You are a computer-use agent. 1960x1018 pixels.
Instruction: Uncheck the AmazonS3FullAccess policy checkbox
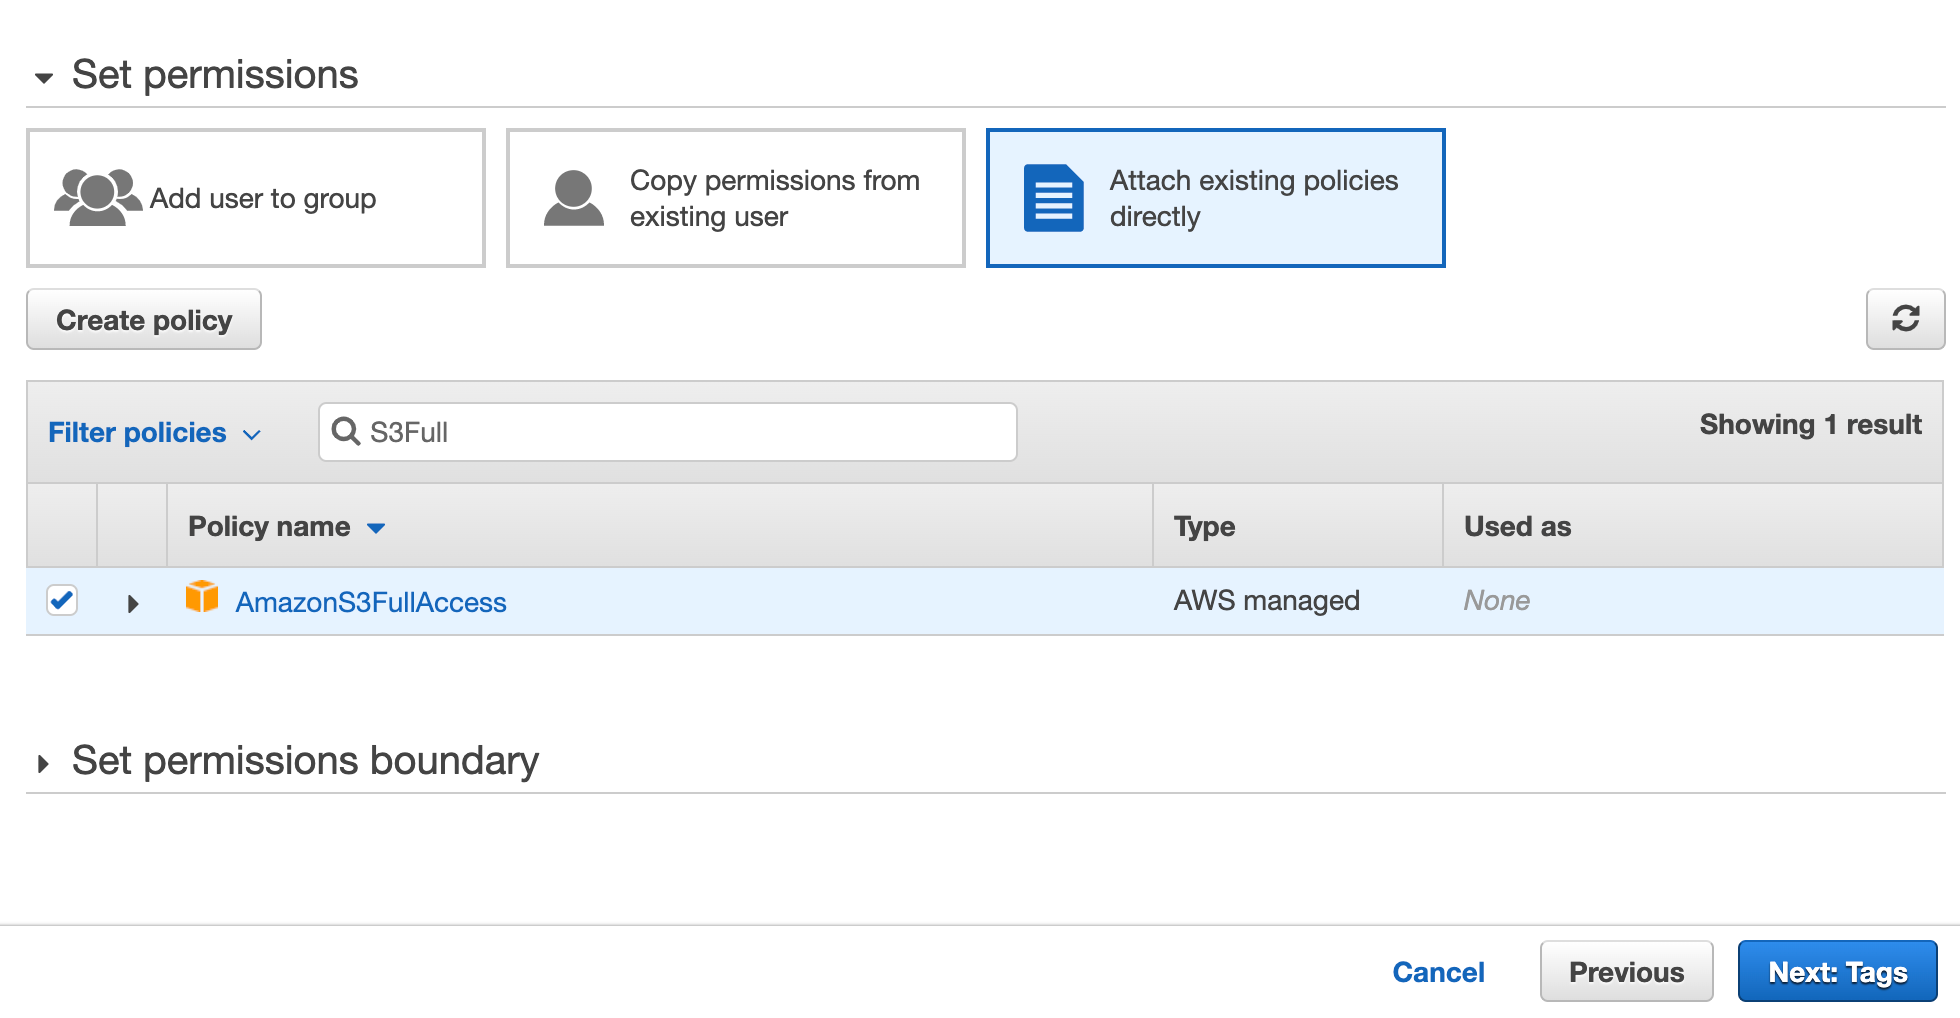click(x=62, y=600)
